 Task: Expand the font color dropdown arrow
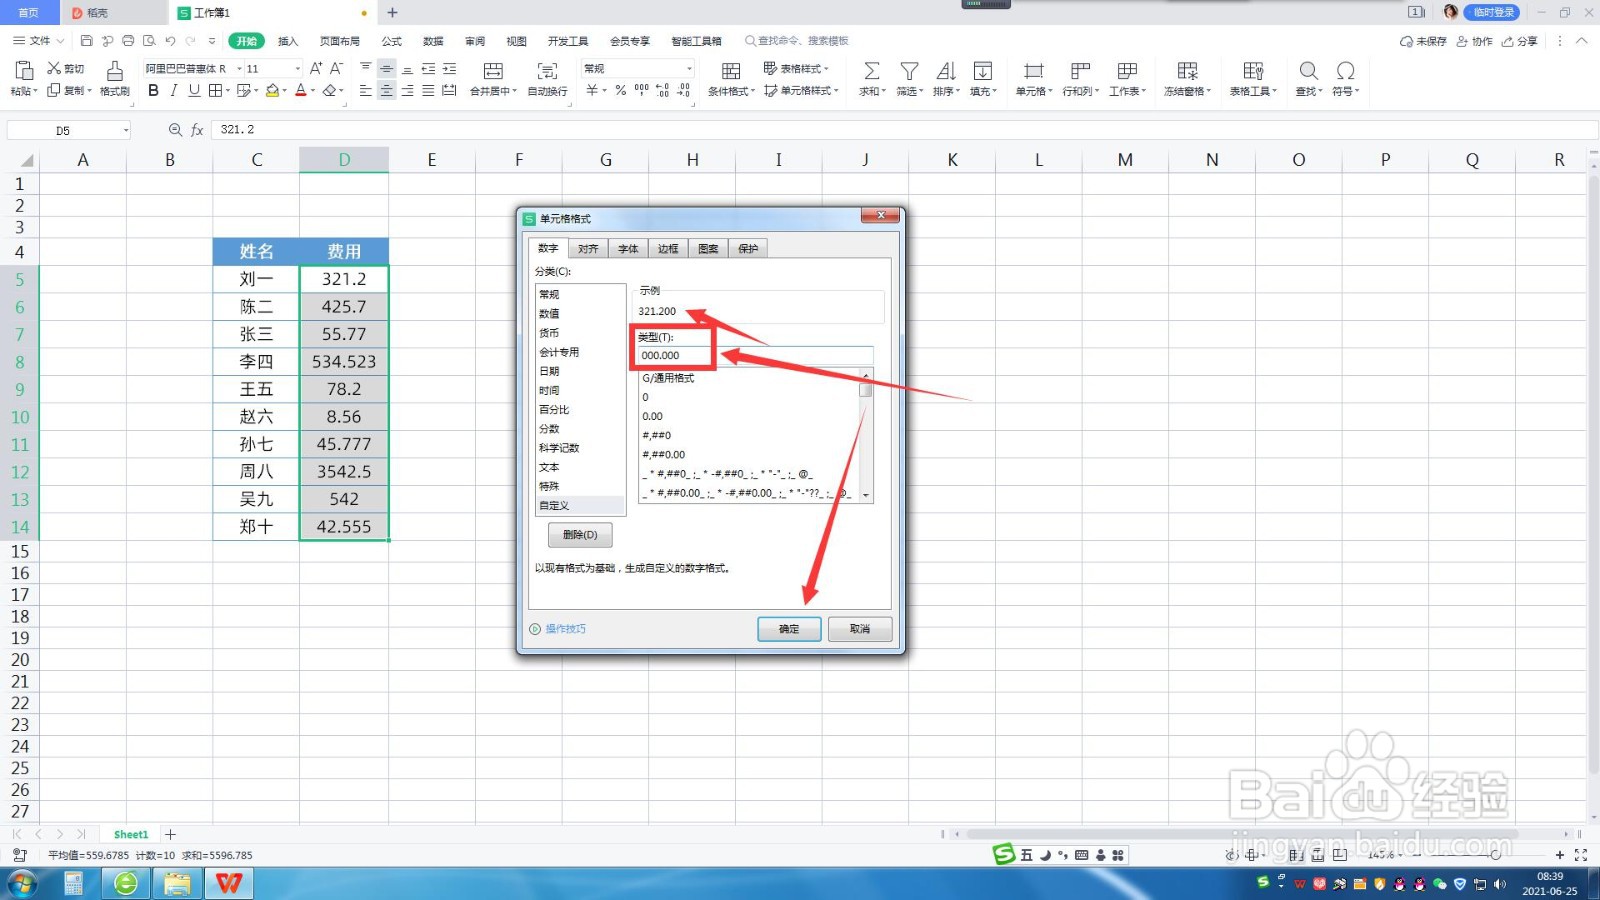[x=312, y=91]
